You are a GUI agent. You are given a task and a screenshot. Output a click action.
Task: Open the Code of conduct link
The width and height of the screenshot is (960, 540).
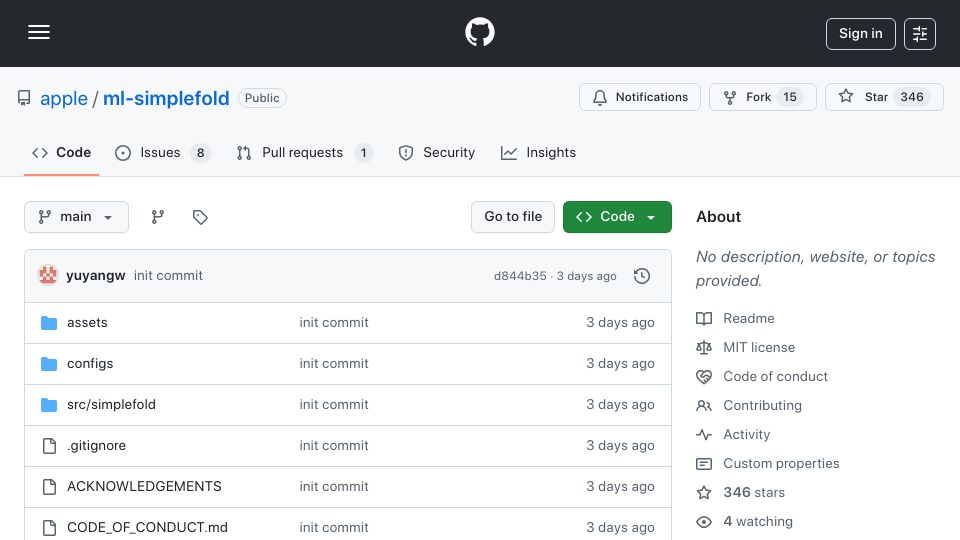click(775, 377)
